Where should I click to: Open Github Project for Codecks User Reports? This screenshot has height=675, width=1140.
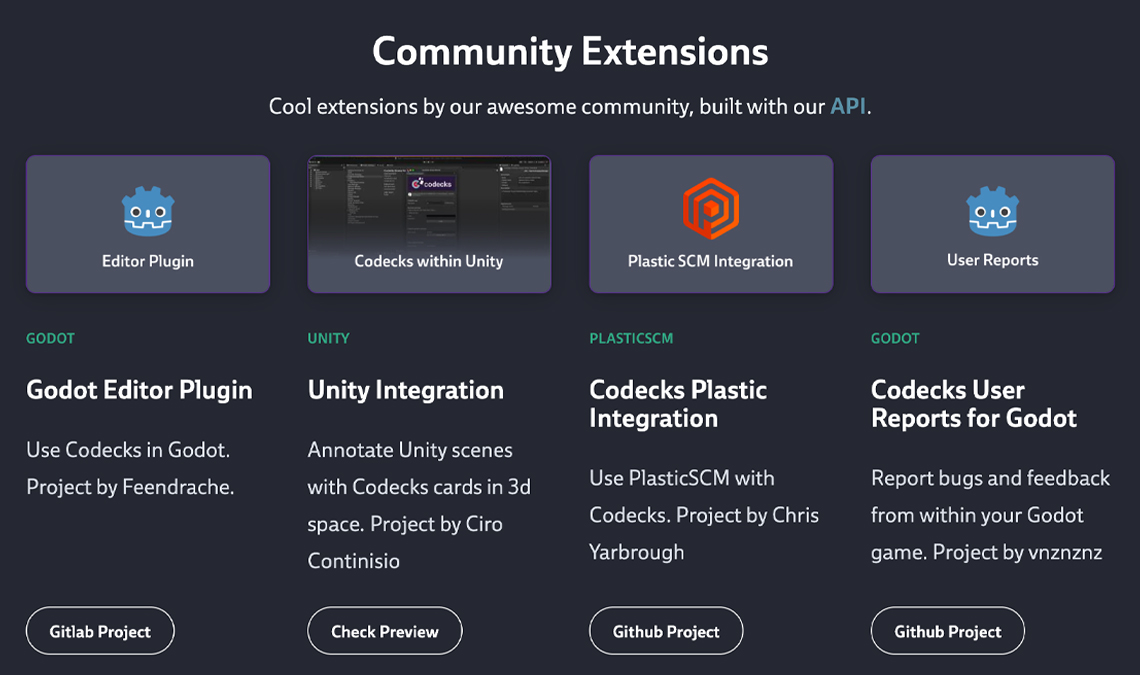[947, 631]
